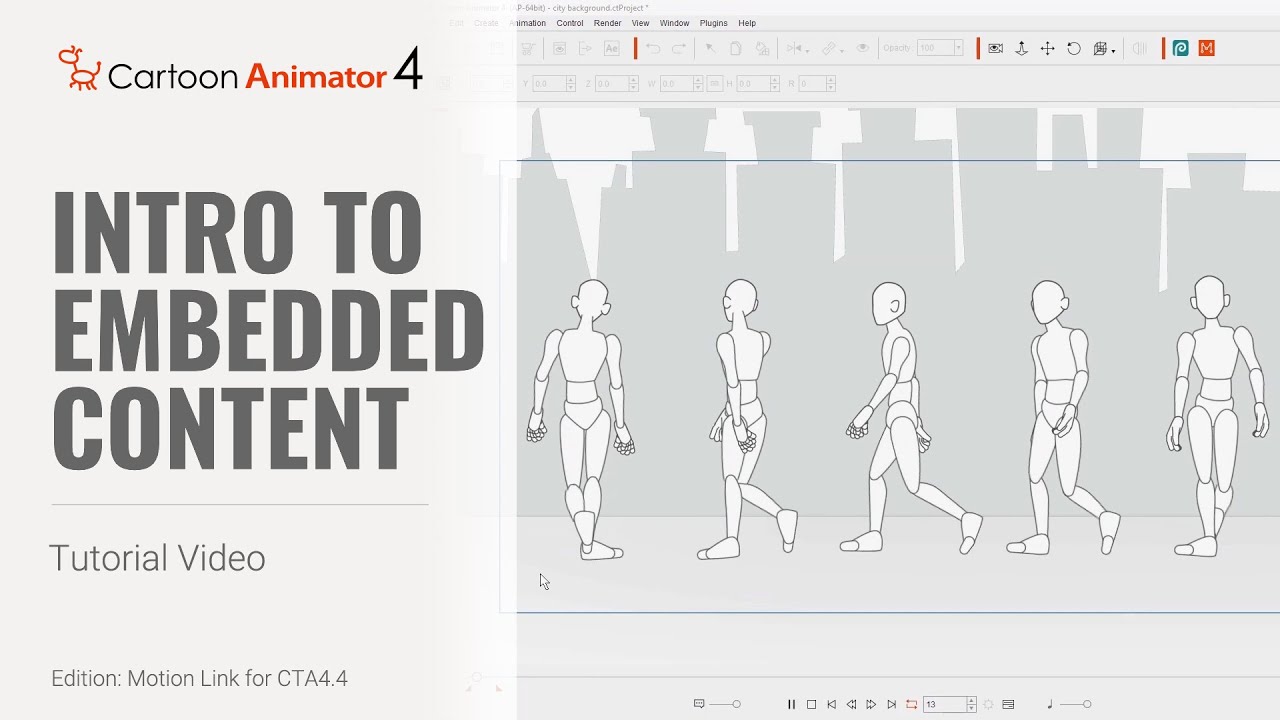Viewport: 1280px width, 720px height.
Task: Show the timeline panel icon
Action: 1008,704
